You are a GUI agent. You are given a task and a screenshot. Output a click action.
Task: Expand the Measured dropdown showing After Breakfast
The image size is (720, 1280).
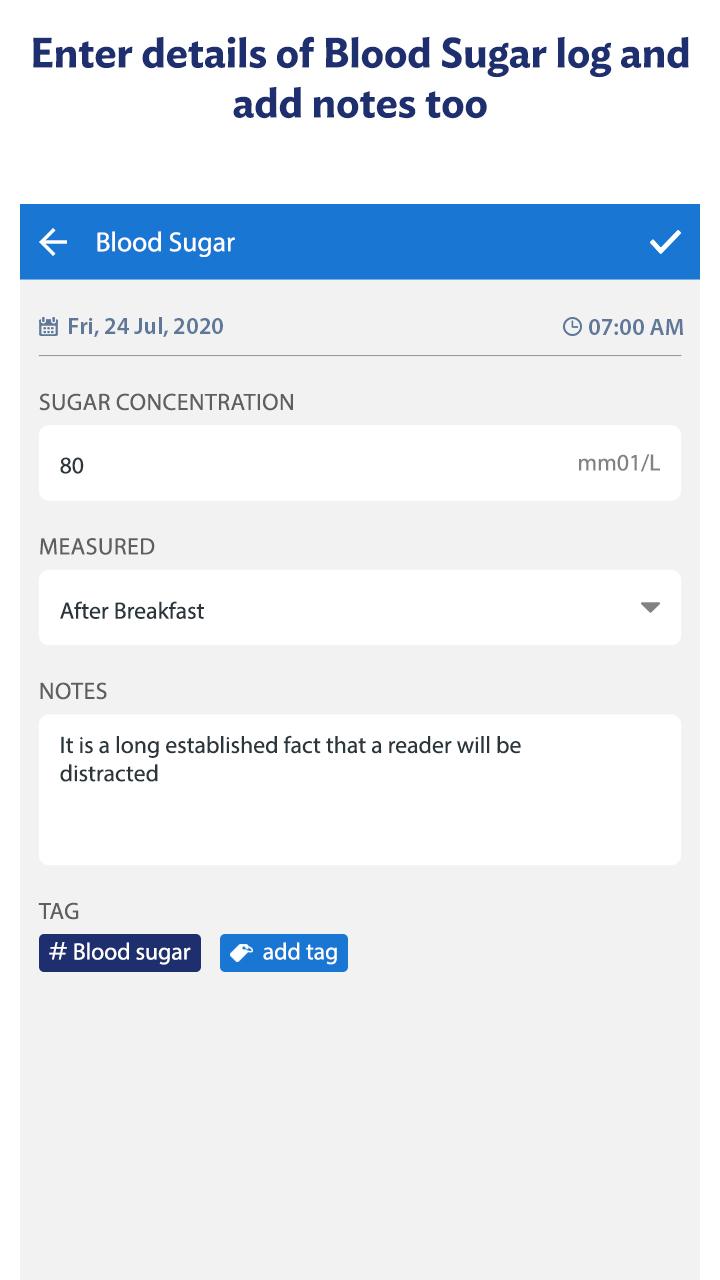[360, 608]
